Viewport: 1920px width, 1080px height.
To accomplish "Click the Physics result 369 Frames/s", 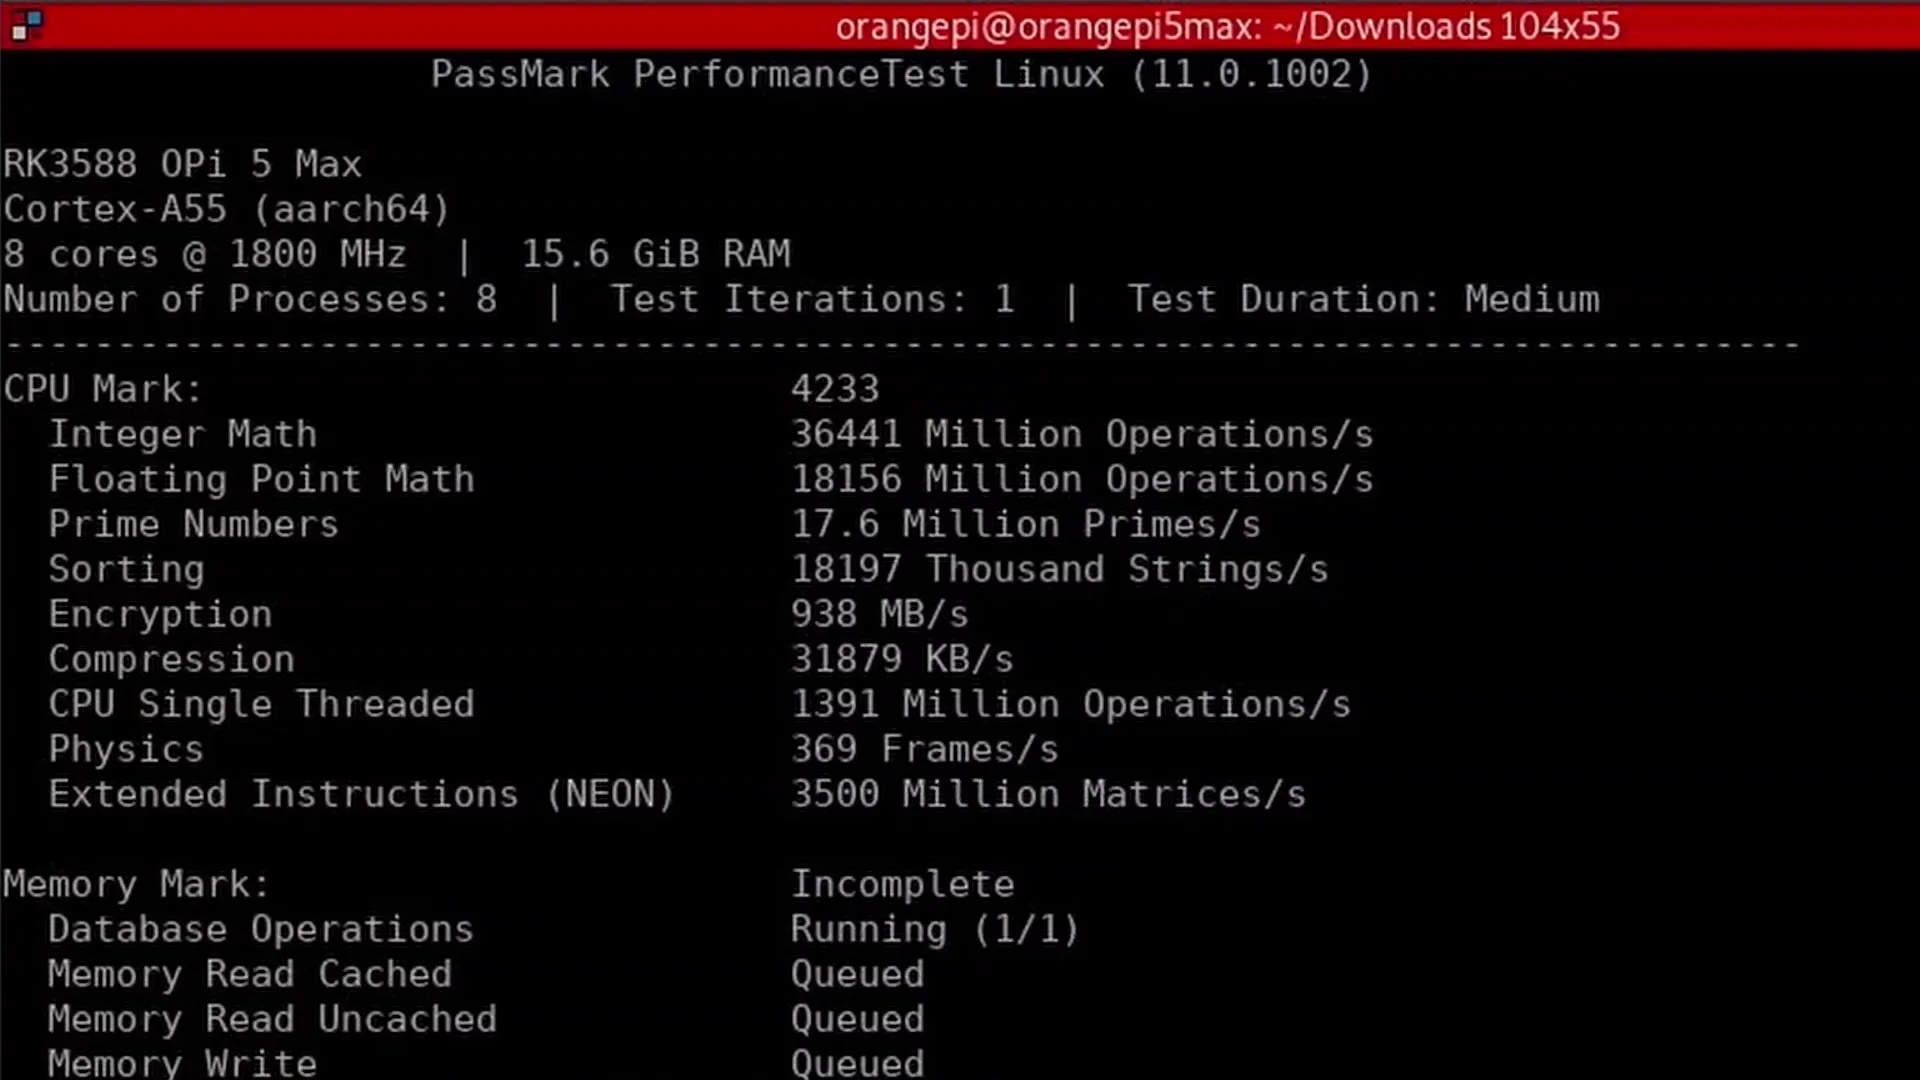I will point(925,749).
